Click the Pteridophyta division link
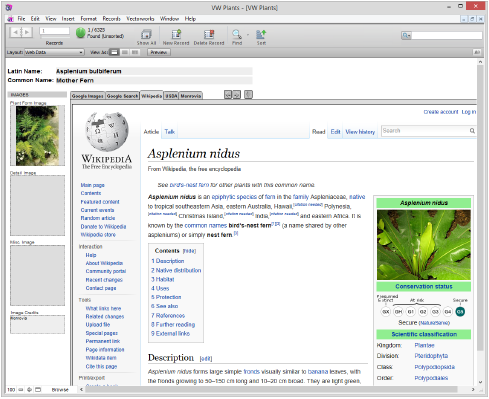The image size is (489, 399). pyautogui.click(x=431, y=356)
